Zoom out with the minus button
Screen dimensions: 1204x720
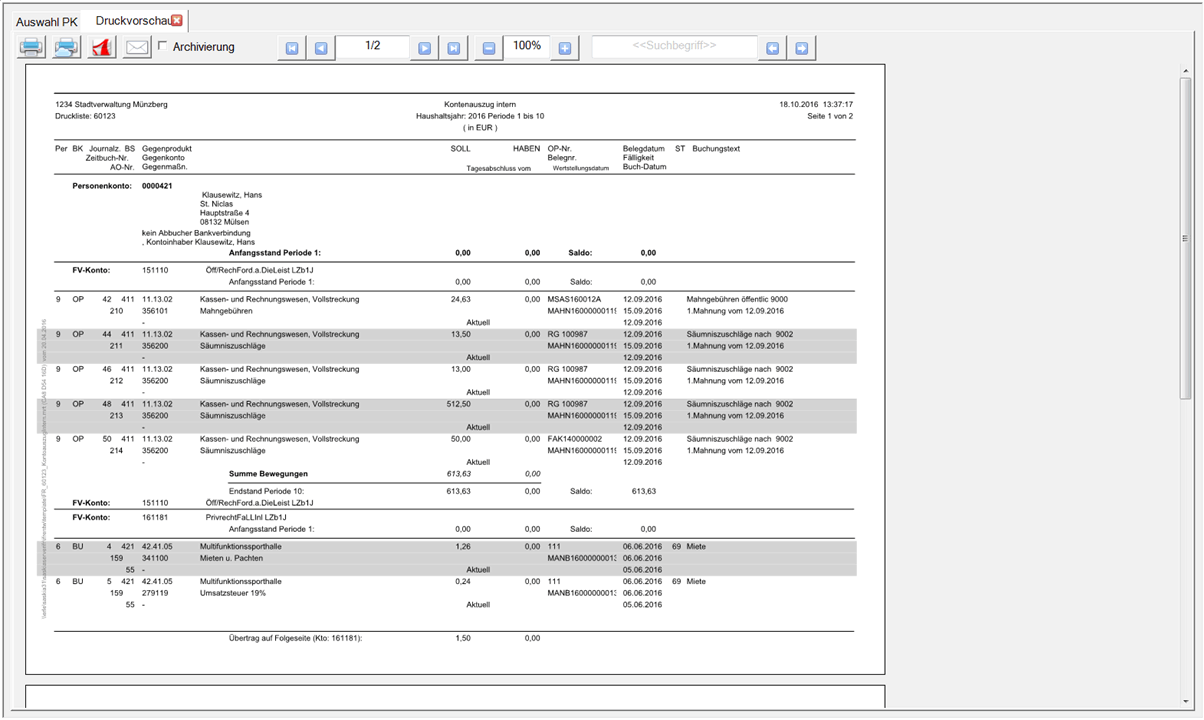coord(488,48)
